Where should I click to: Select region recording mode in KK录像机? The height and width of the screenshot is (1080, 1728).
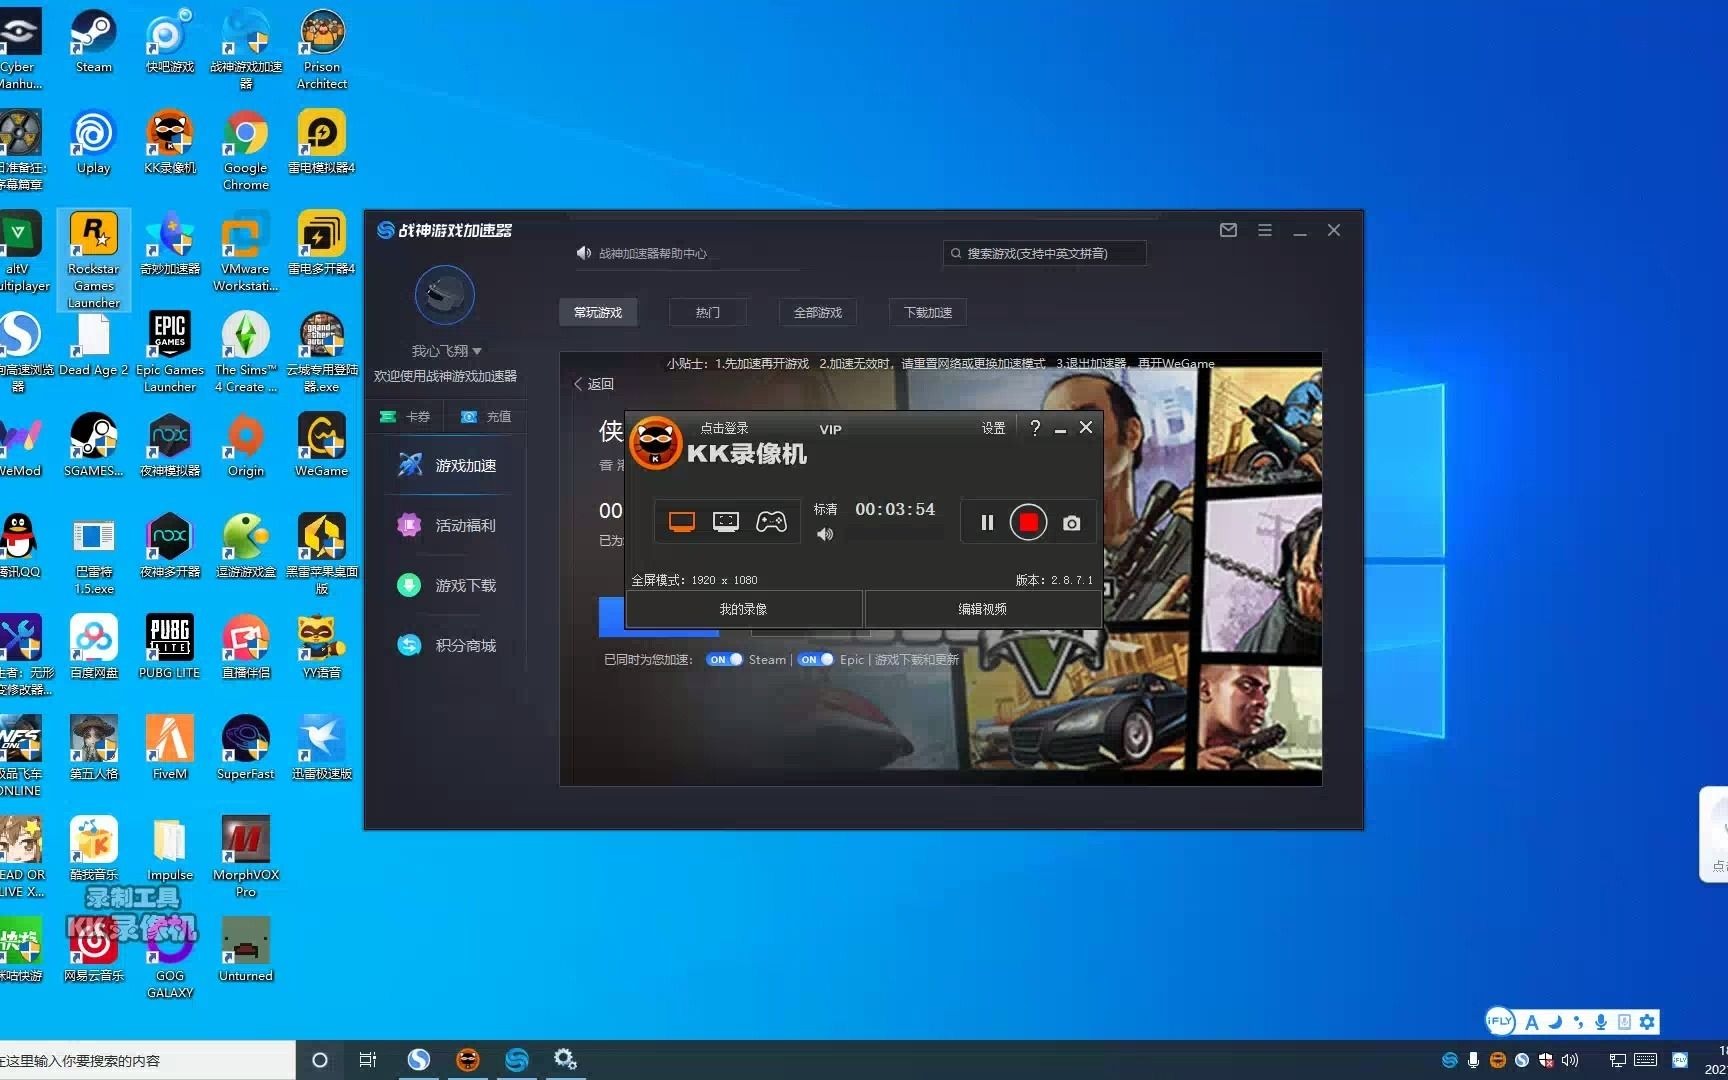tap(726, 522)
